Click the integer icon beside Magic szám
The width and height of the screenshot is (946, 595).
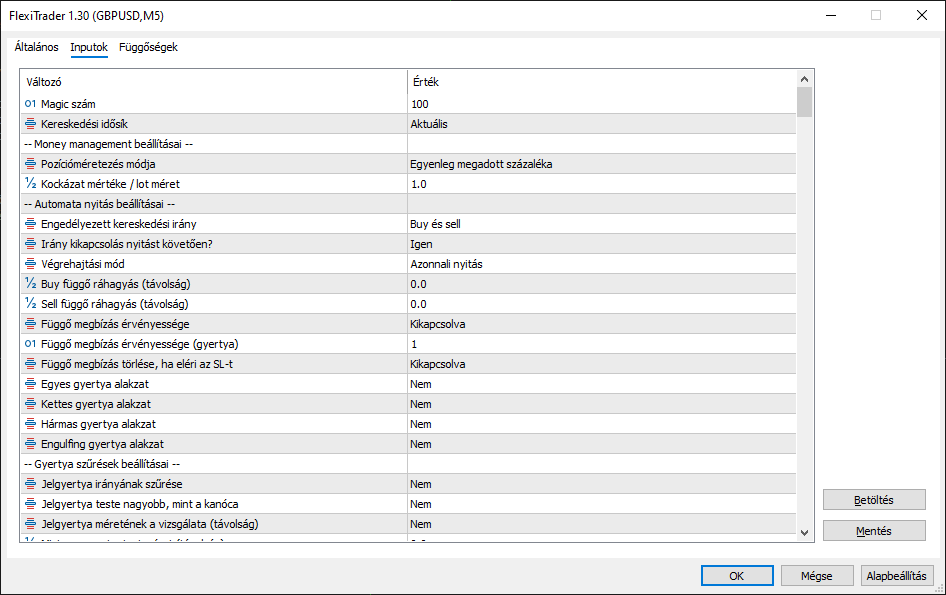tap(30, 104)
